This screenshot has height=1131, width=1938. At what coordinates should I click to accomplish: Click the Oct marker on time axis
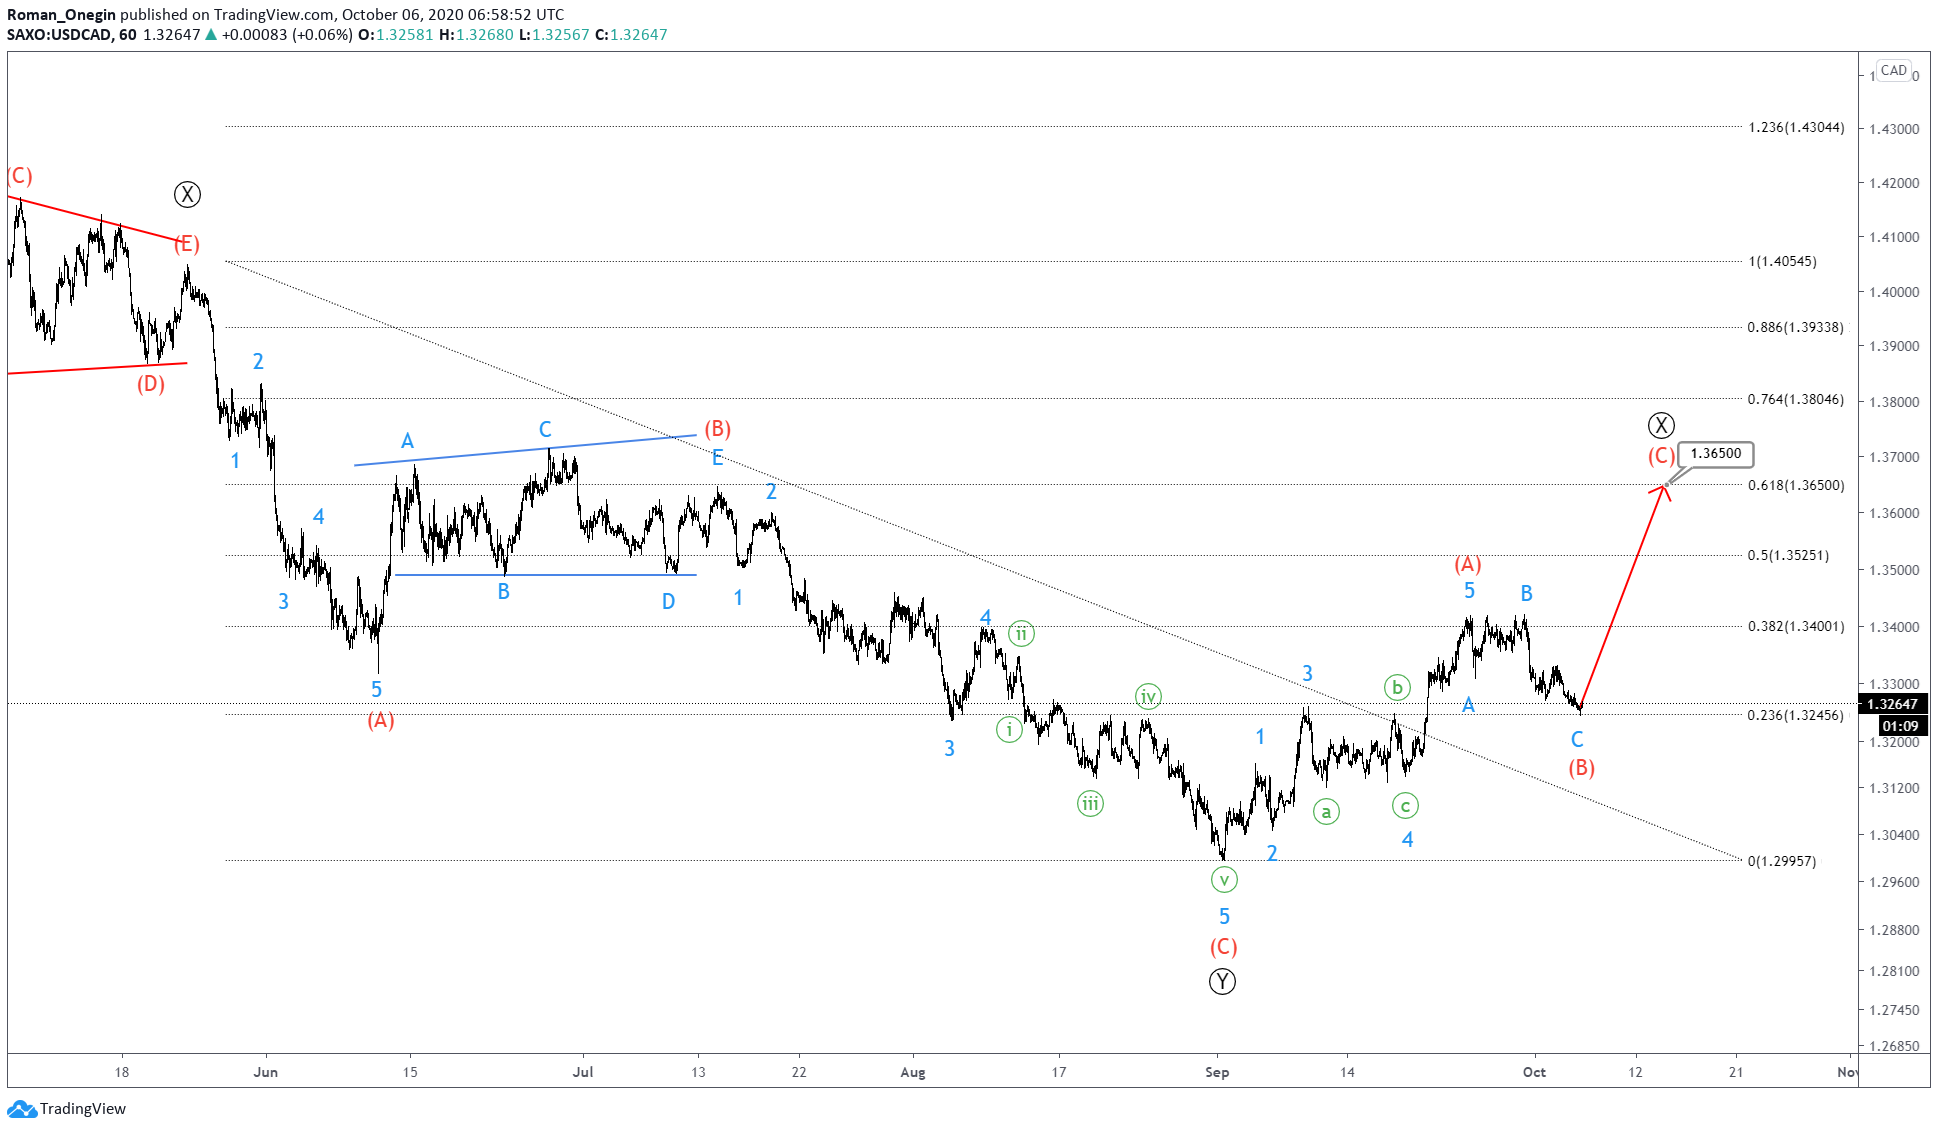(1534, 1072)
